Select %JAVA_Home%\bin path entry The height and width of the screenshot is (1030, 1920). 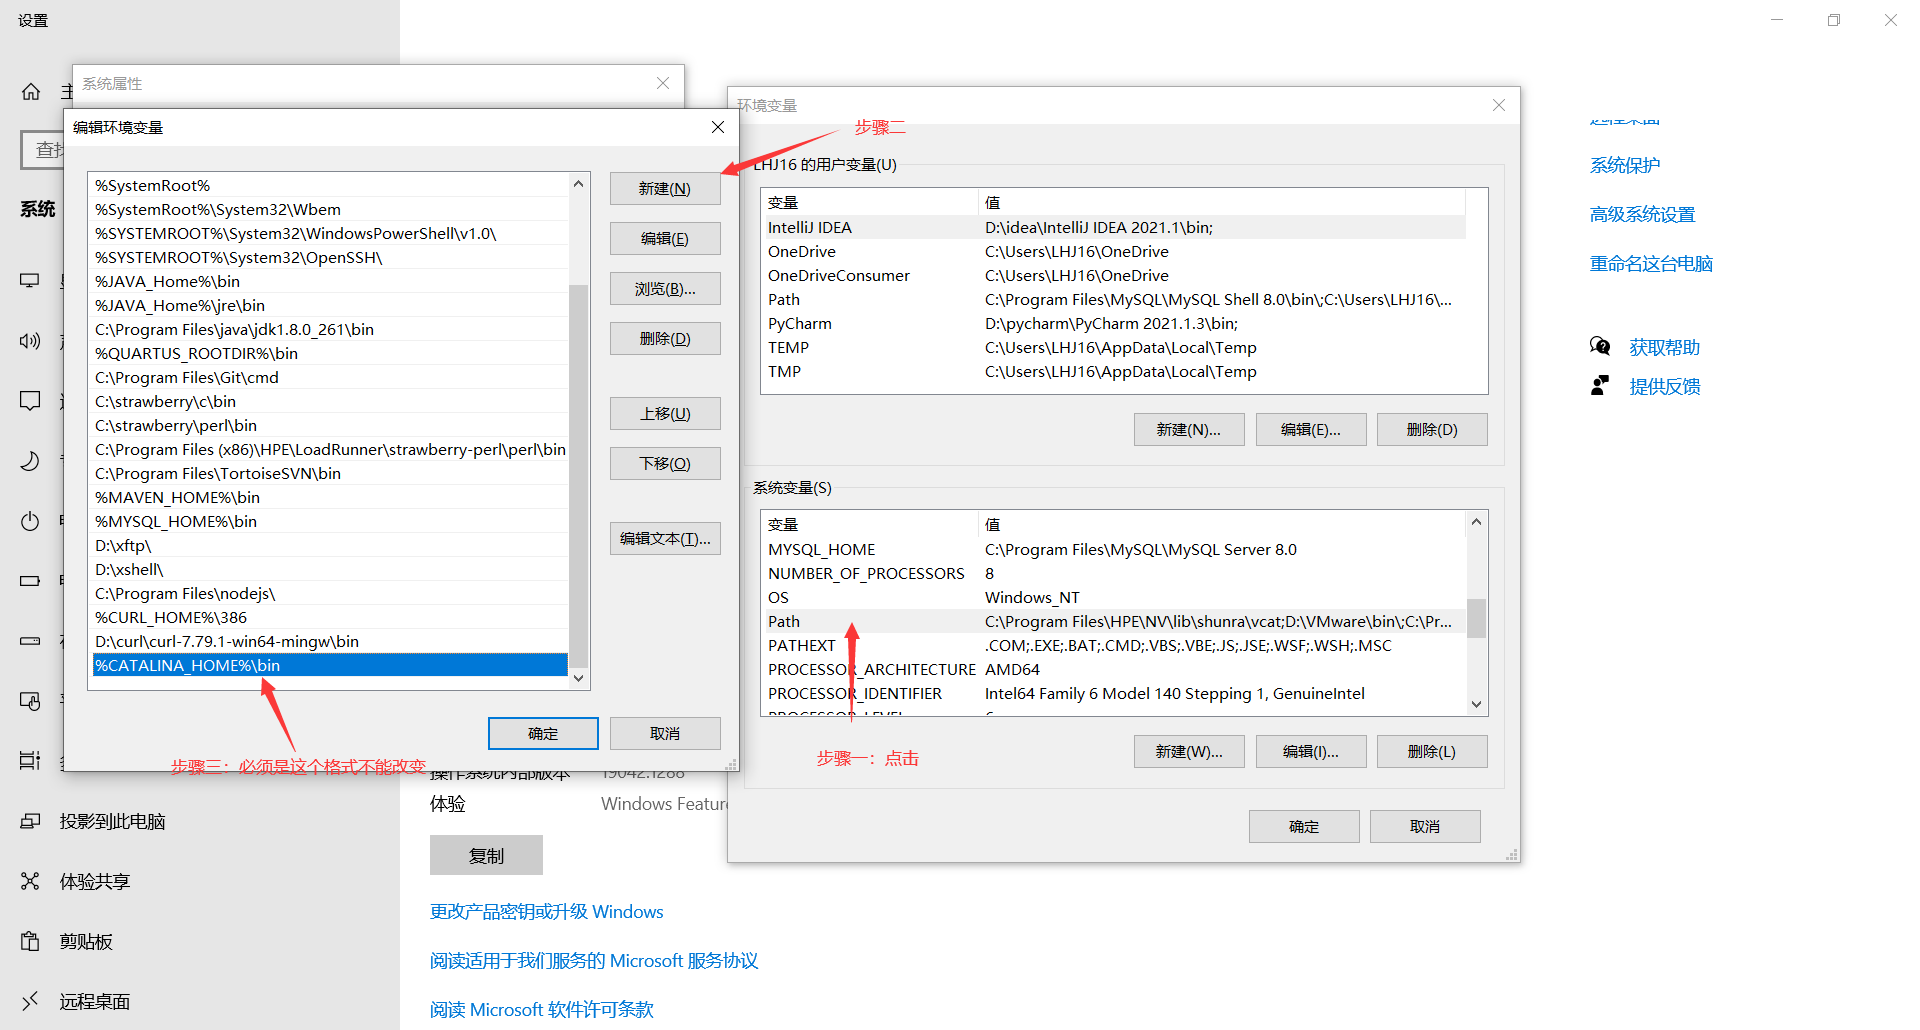330,281
